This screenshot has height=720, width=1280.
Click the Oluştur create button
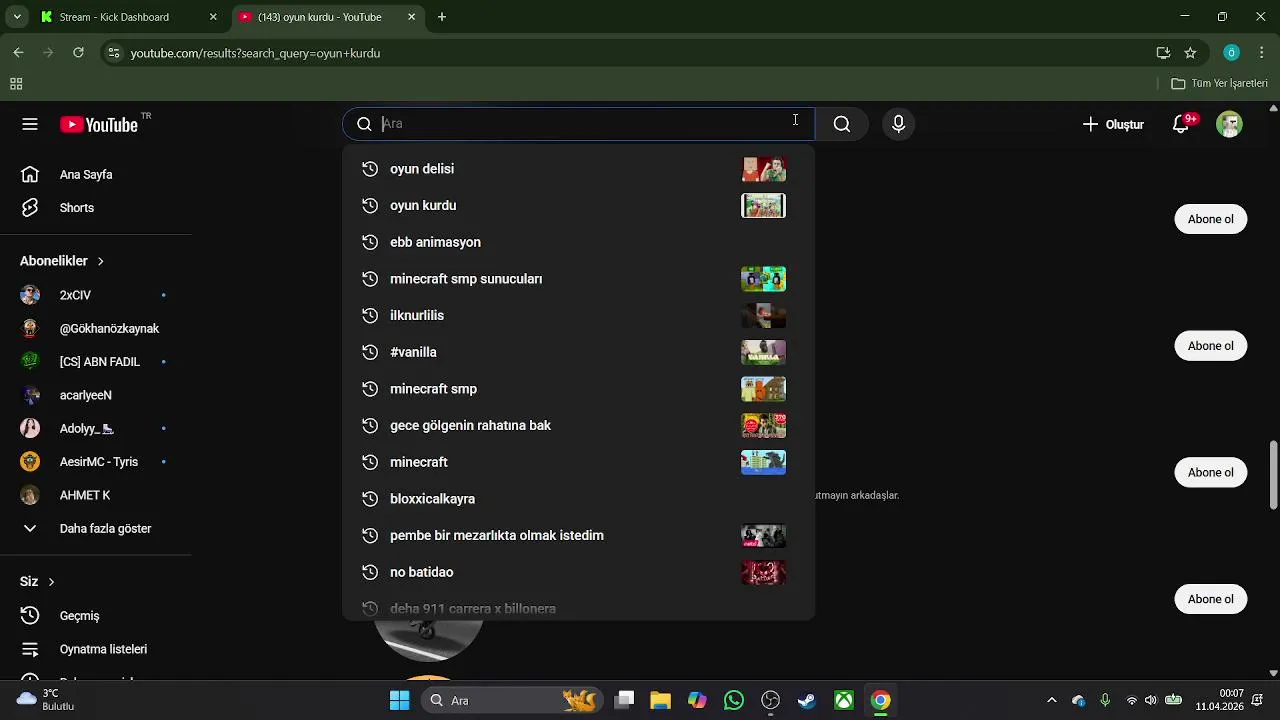[1113, 124]
